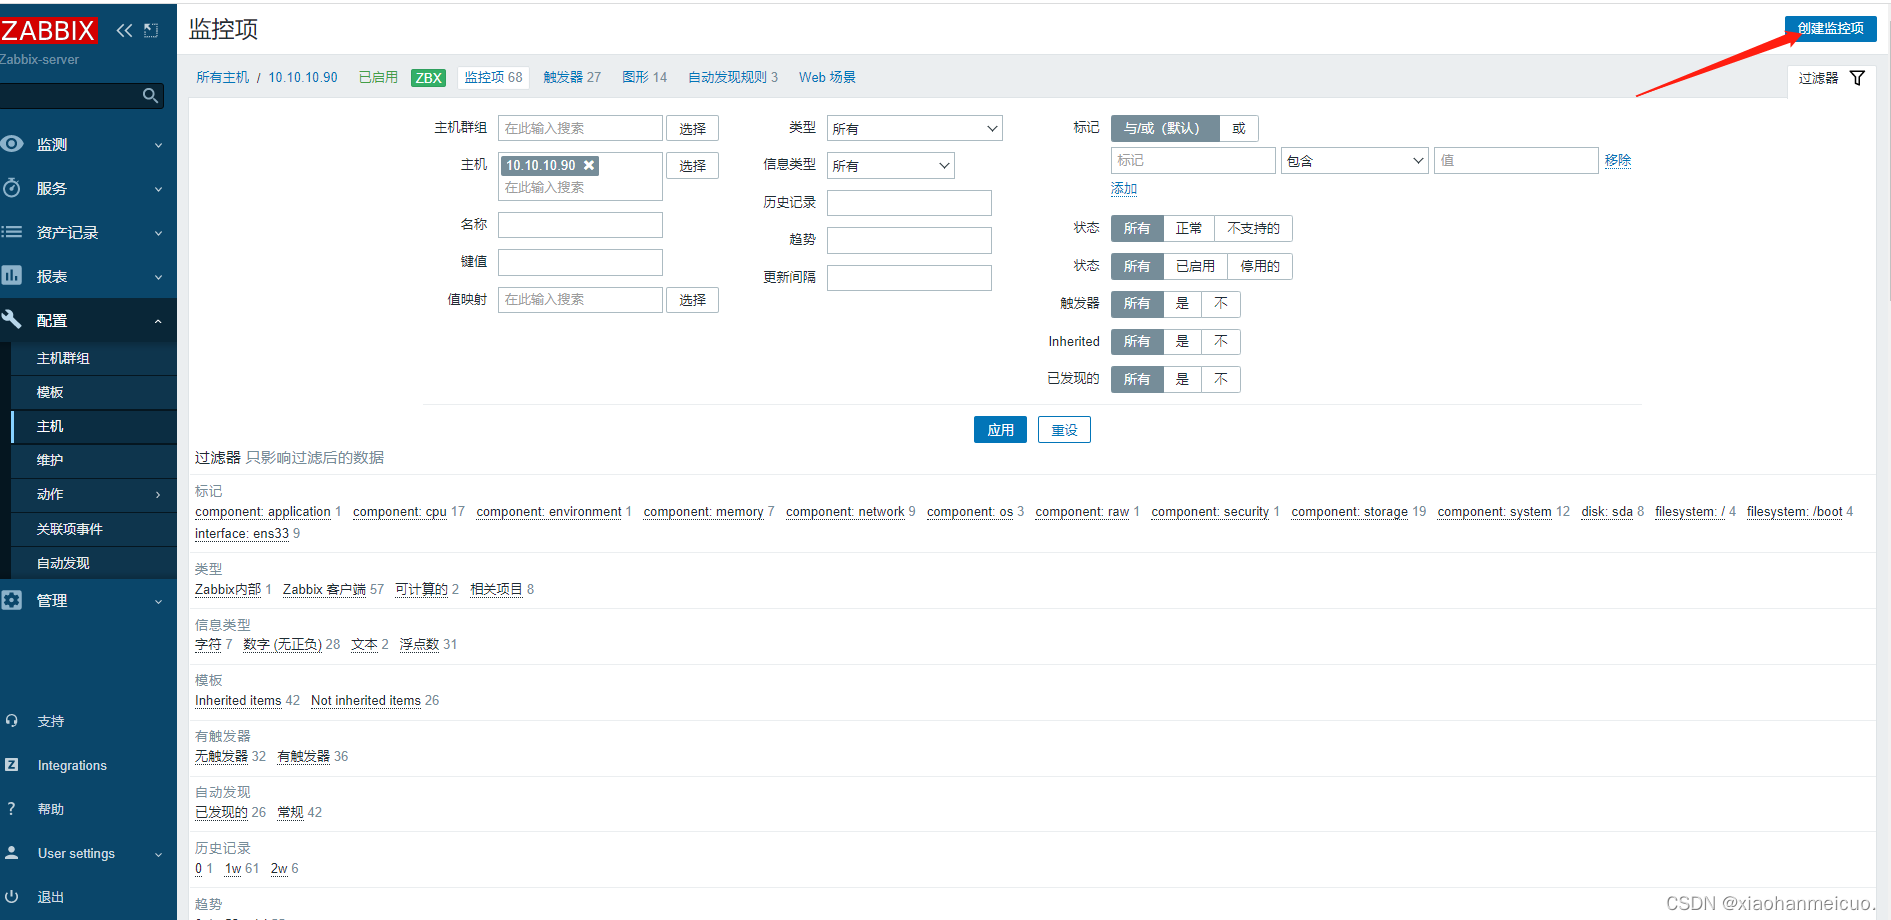This screenshot has width=1891, height=920.
Task: Set state filter to 正常
Action: [1189, 228]
